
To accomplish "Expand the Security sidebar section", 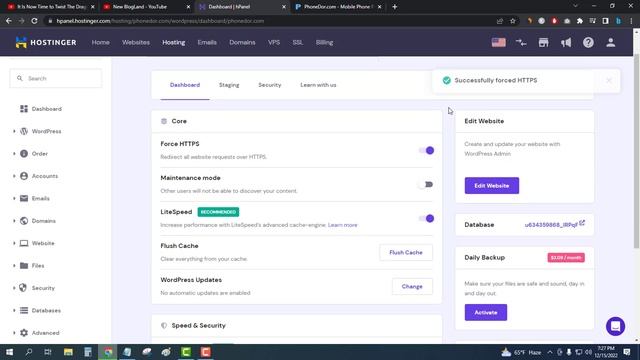I will pyautogui.click(x=14, y=288).
